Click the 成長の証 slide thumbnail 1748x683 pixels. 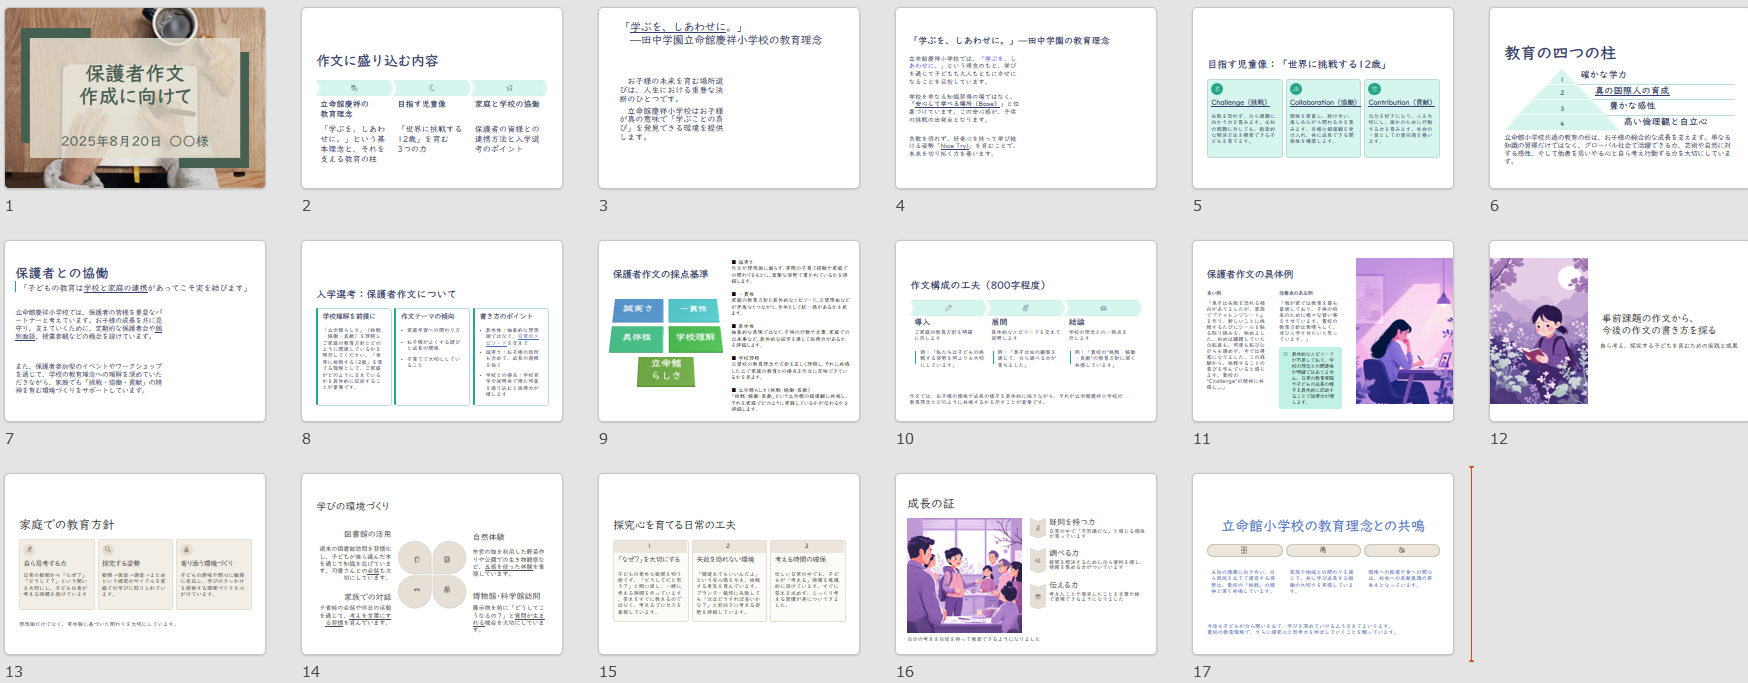pos(1025,564)
